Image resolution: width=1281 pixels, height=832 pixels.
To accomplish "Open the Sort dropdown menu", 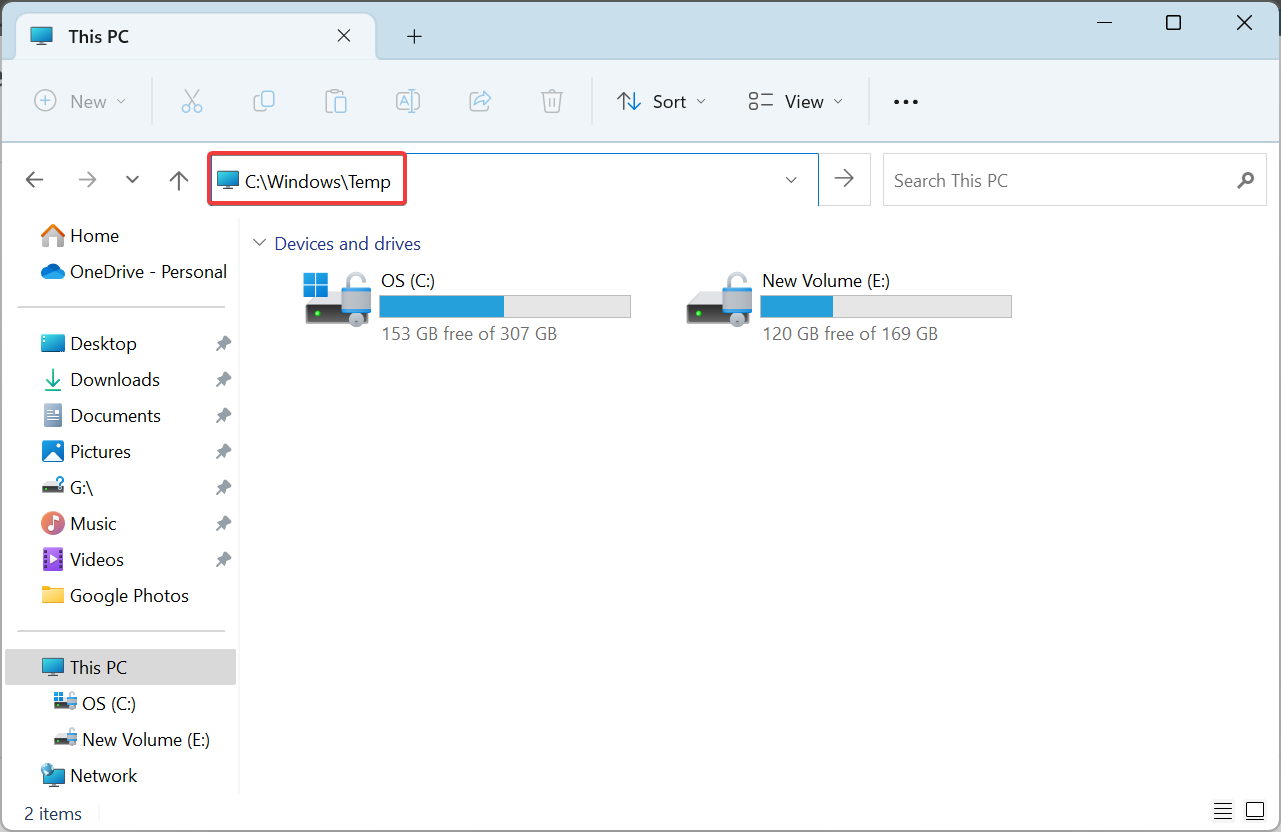I will coord(661,101).
